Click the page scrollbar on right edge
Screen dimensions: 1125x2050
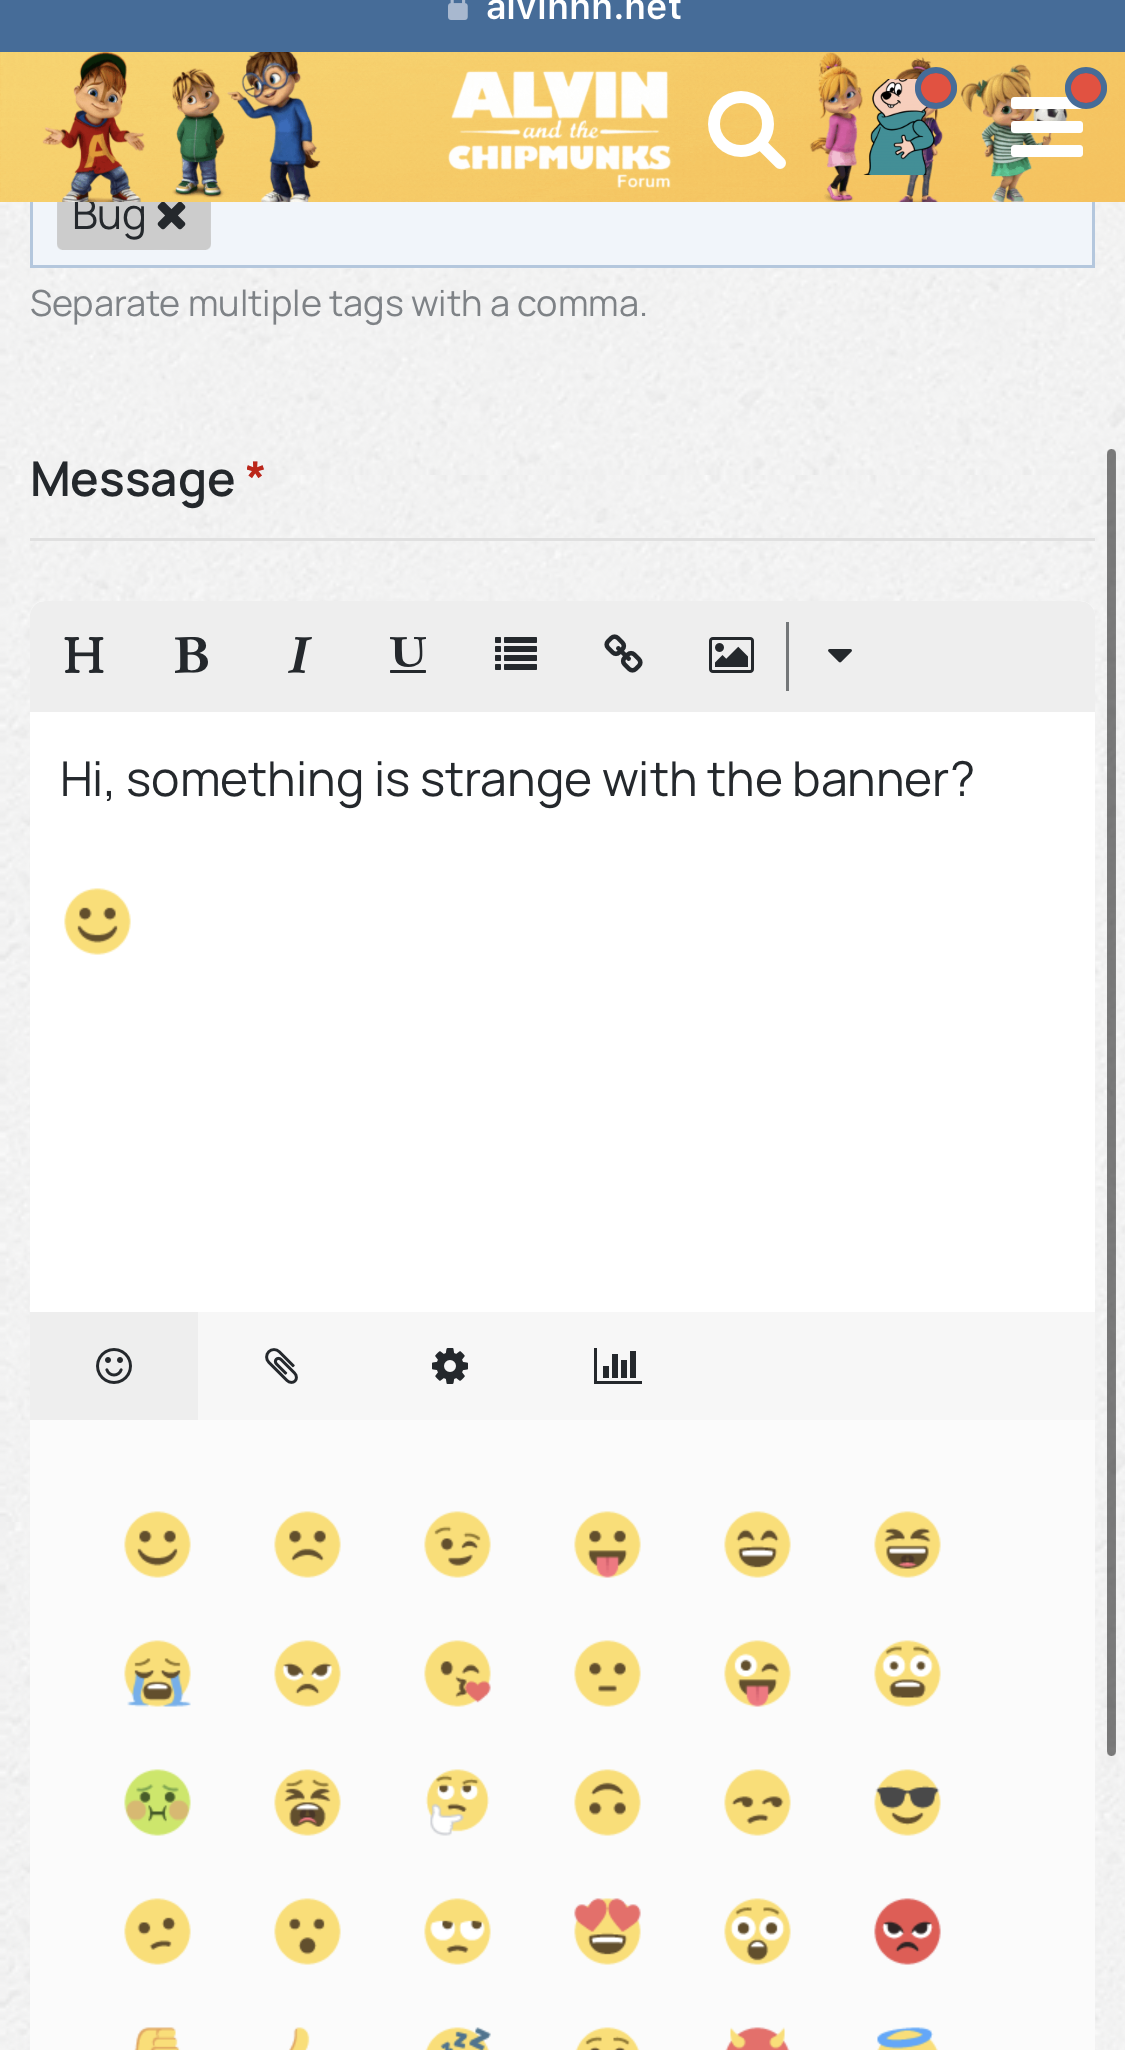tap(1111, 1100)
